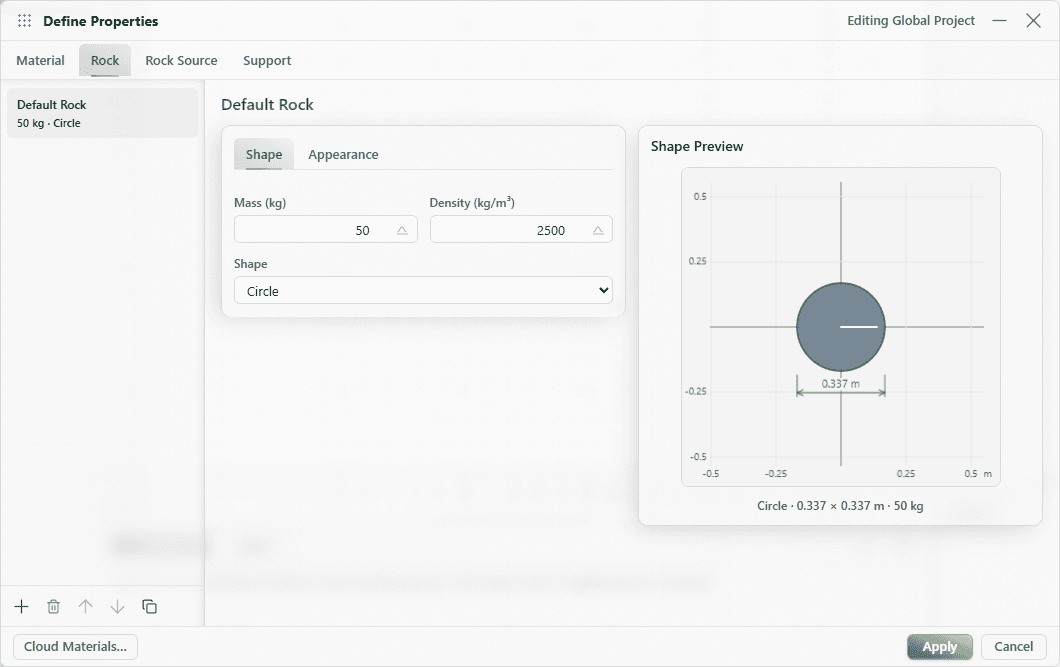Click the circle shape in preview
The image size is (1060, 667).
point(840,327)
